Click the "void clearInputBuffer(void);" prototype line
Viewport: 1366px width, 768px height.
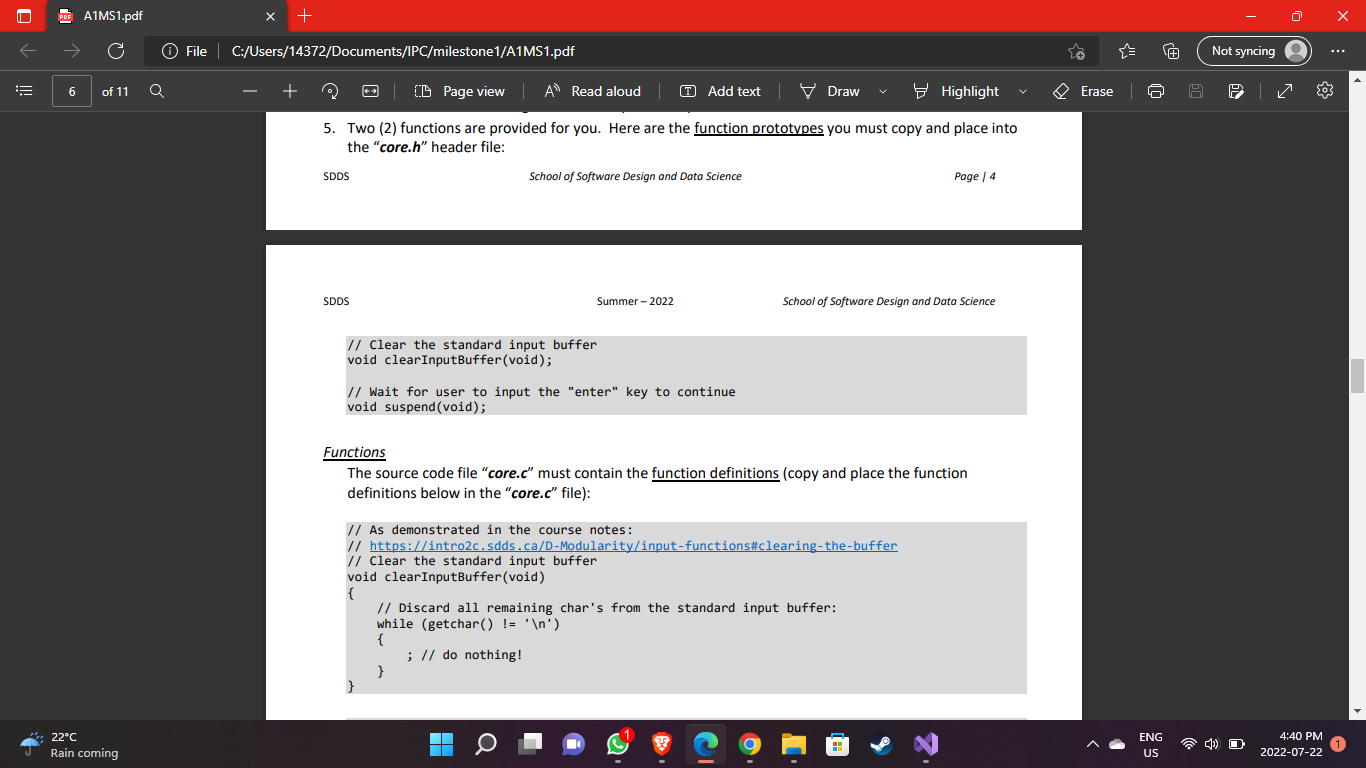coord(449,360)
